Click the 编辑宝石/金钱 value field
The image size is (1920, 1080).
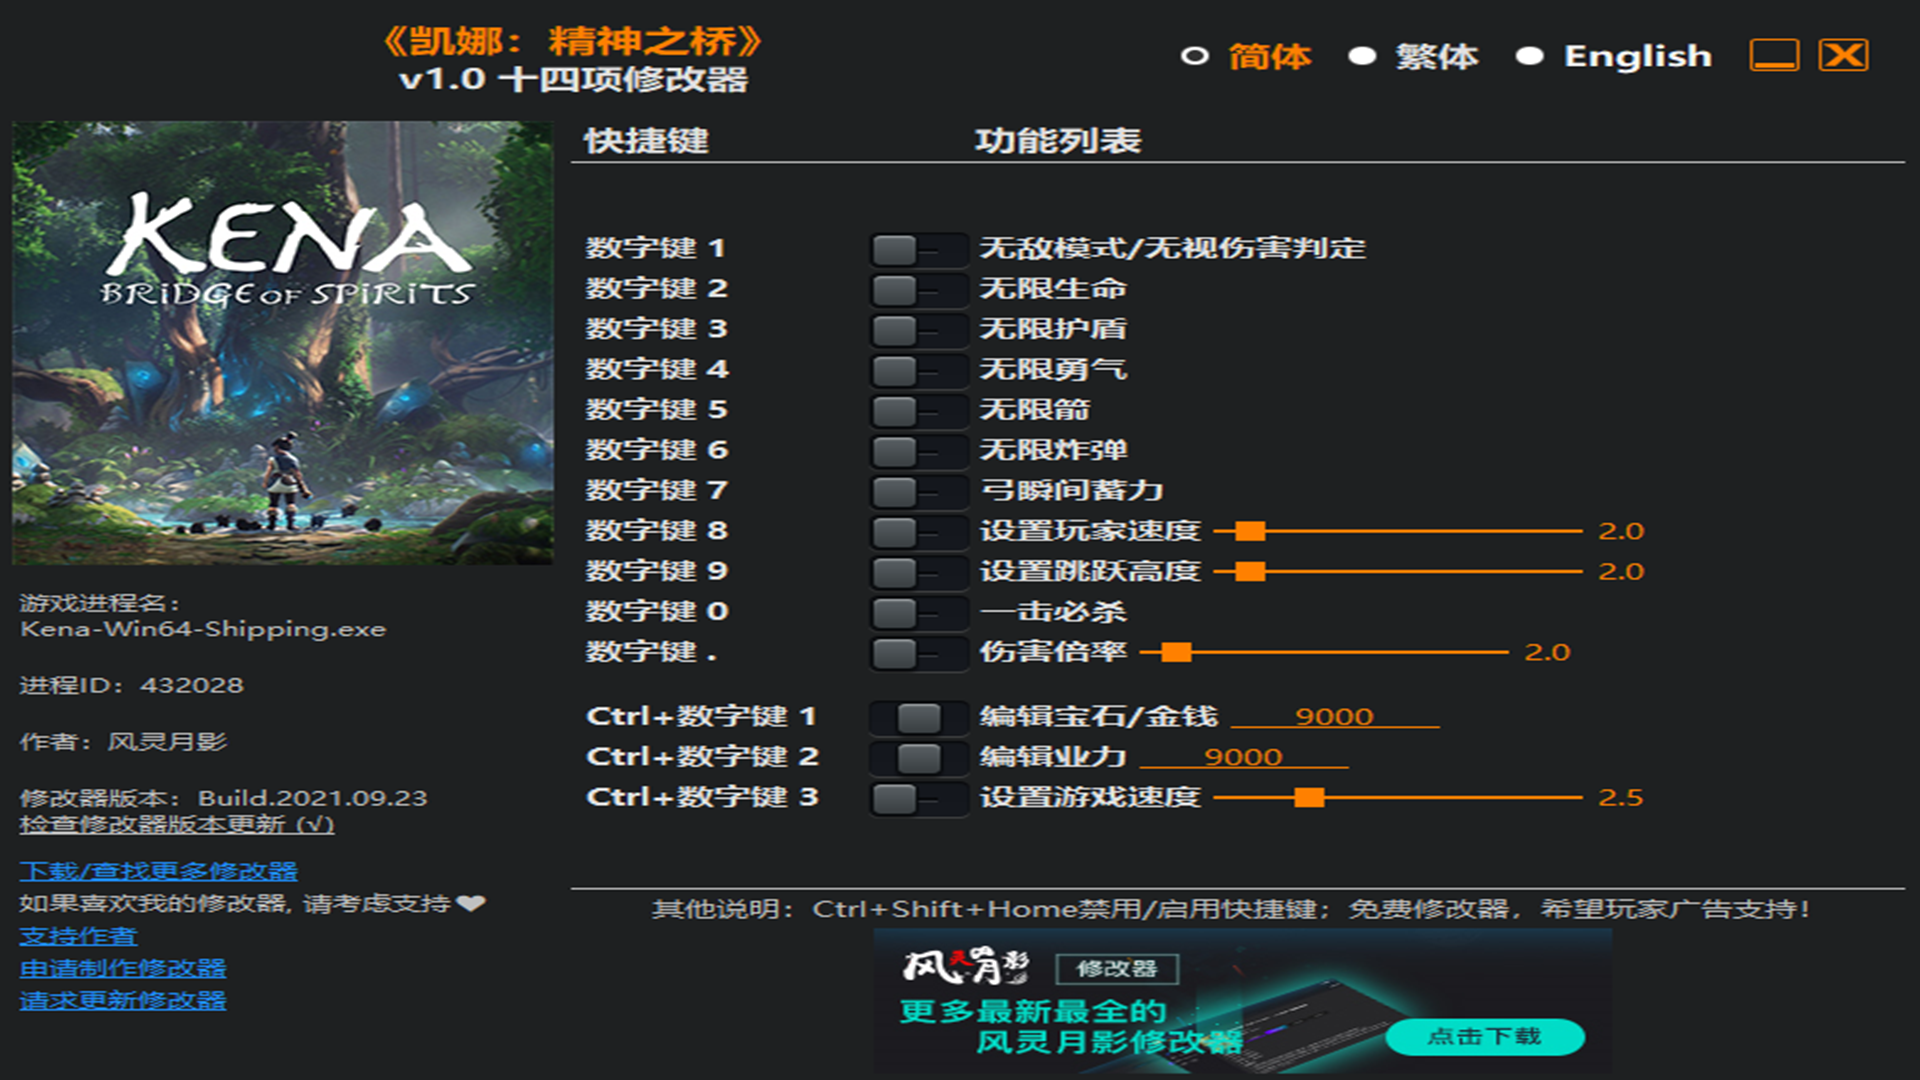(x=1333, y=717)
